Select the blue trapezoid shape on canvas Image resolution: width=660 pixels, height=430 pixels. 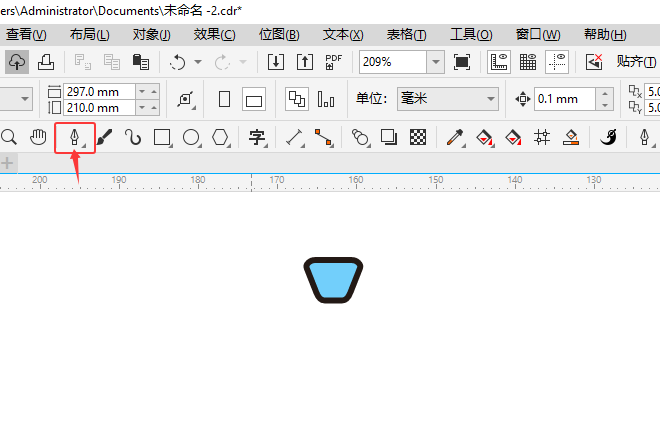[x=333, y=280]
